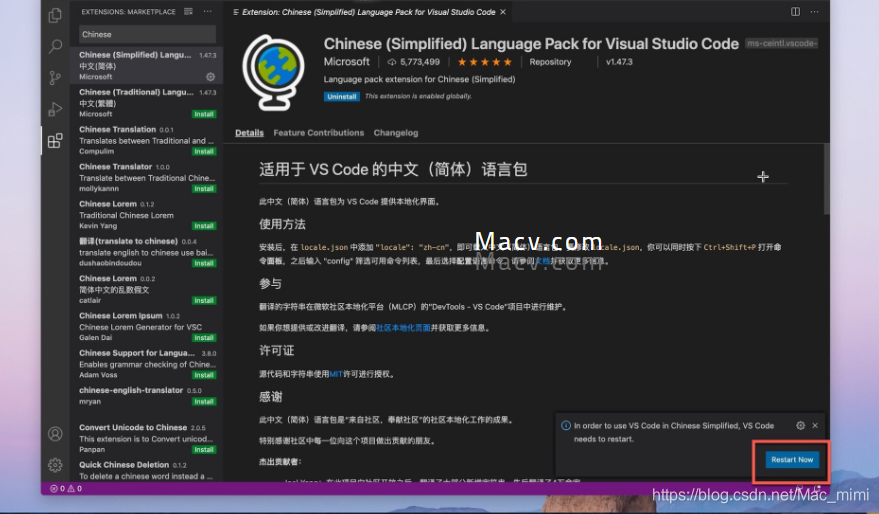Screen dimensions: 879x514
Task: Clear extensions search results icon
Action: [188, 12]
